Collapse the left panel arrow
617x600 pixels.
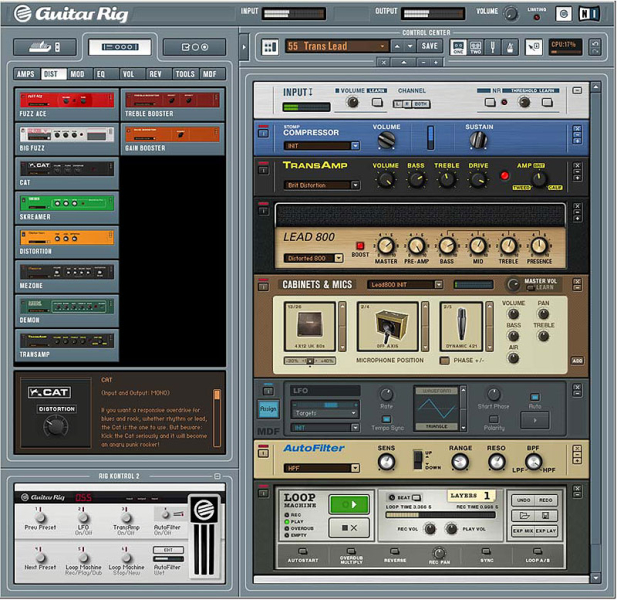[244, 47]
